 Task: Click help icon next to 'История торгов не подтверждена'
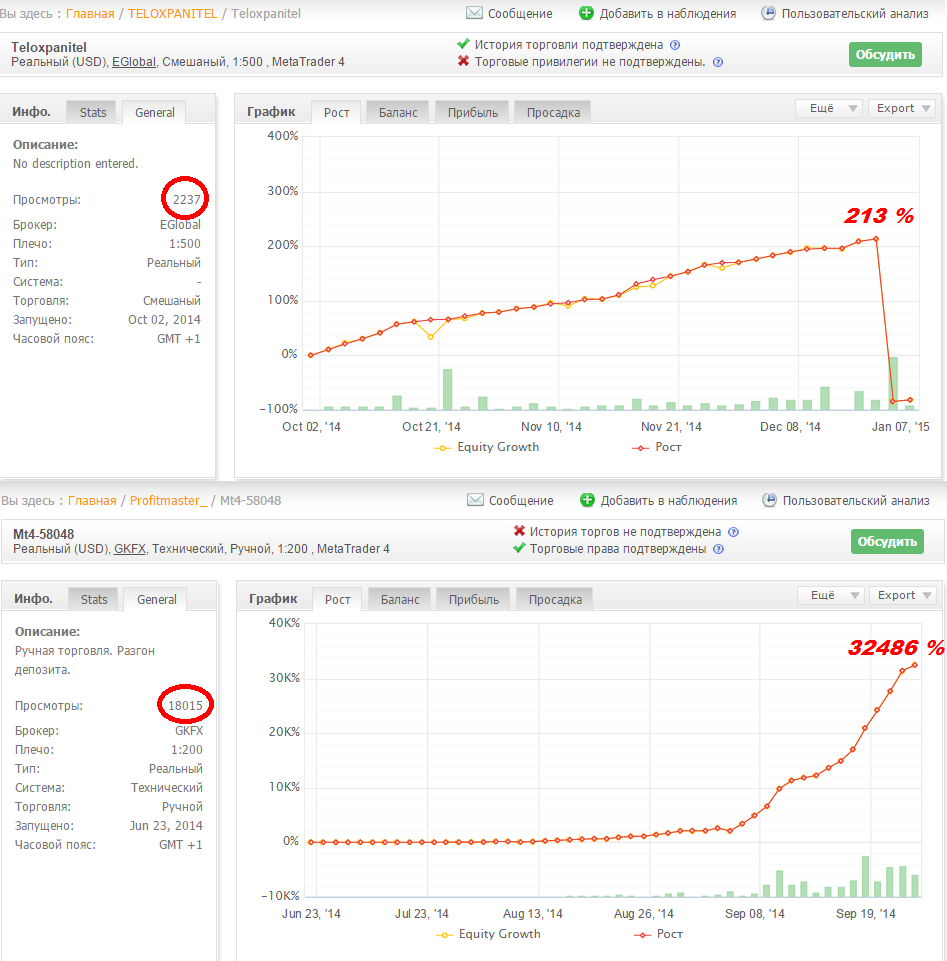pyautogui.click(x=733, y=532)
